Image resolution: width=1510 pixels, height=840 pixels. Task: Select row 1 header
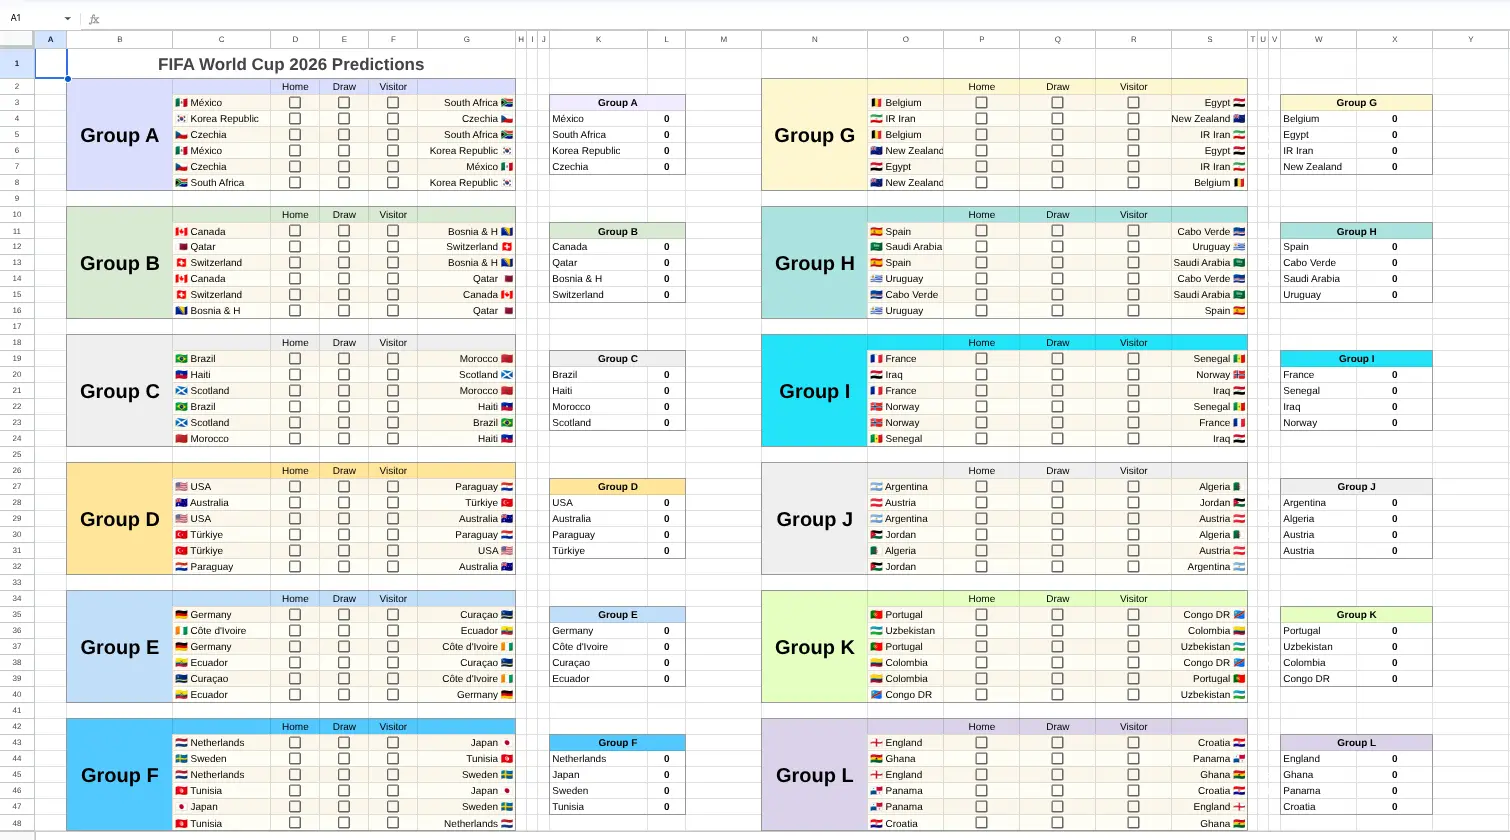point(17,64)
